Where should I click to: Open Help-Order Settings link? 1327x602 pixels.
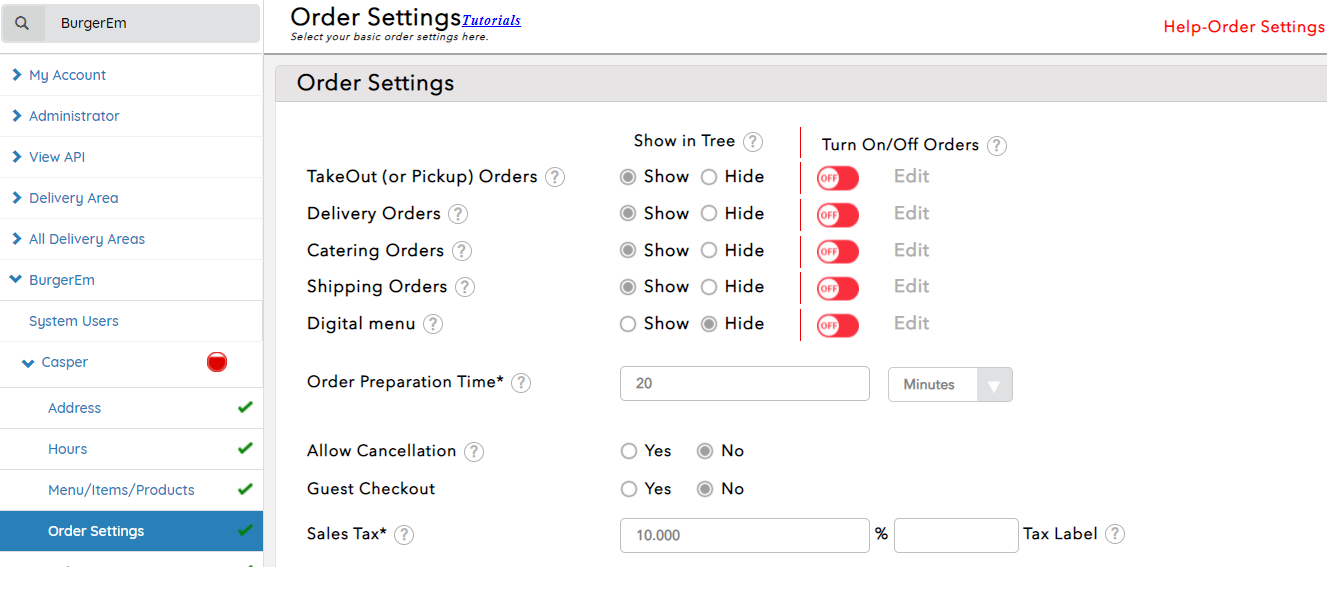(1243, 27)
